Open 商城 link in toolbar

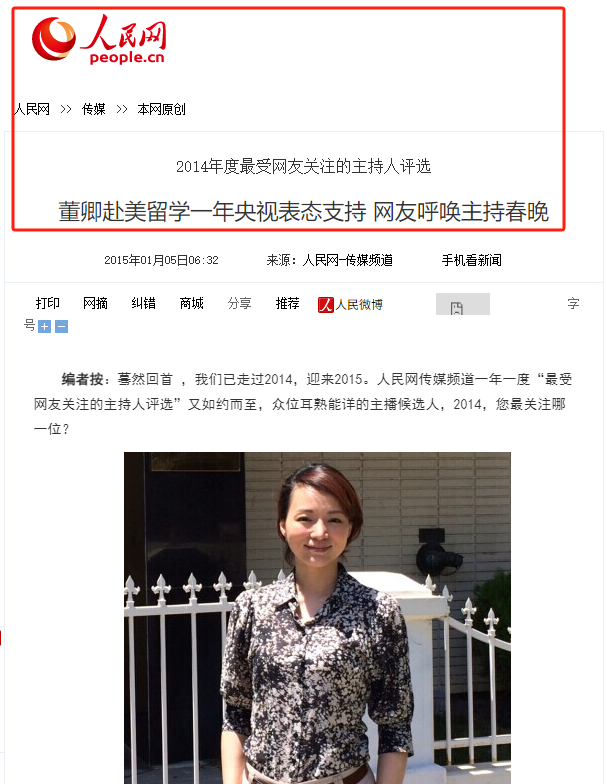(192, 303)
